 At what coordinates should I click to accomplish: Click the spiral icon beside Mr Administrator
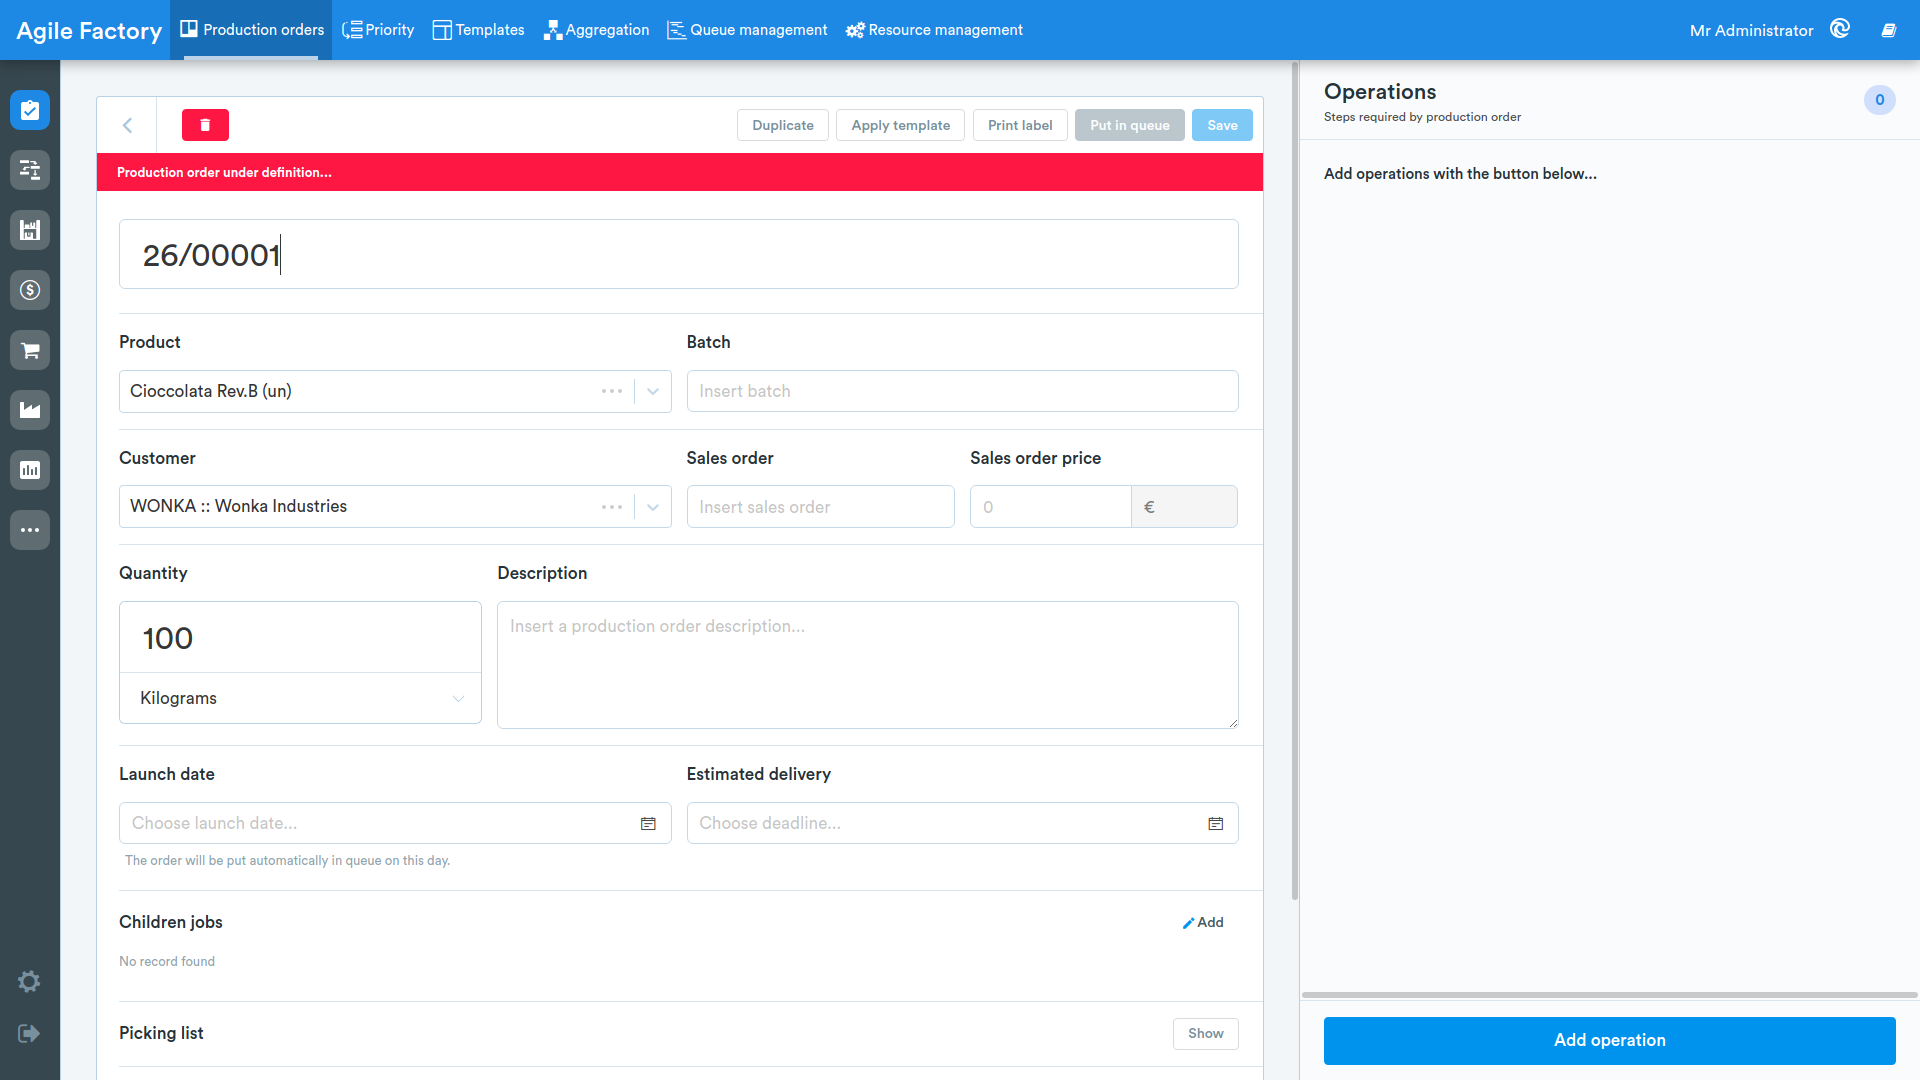coord(1840,29)
